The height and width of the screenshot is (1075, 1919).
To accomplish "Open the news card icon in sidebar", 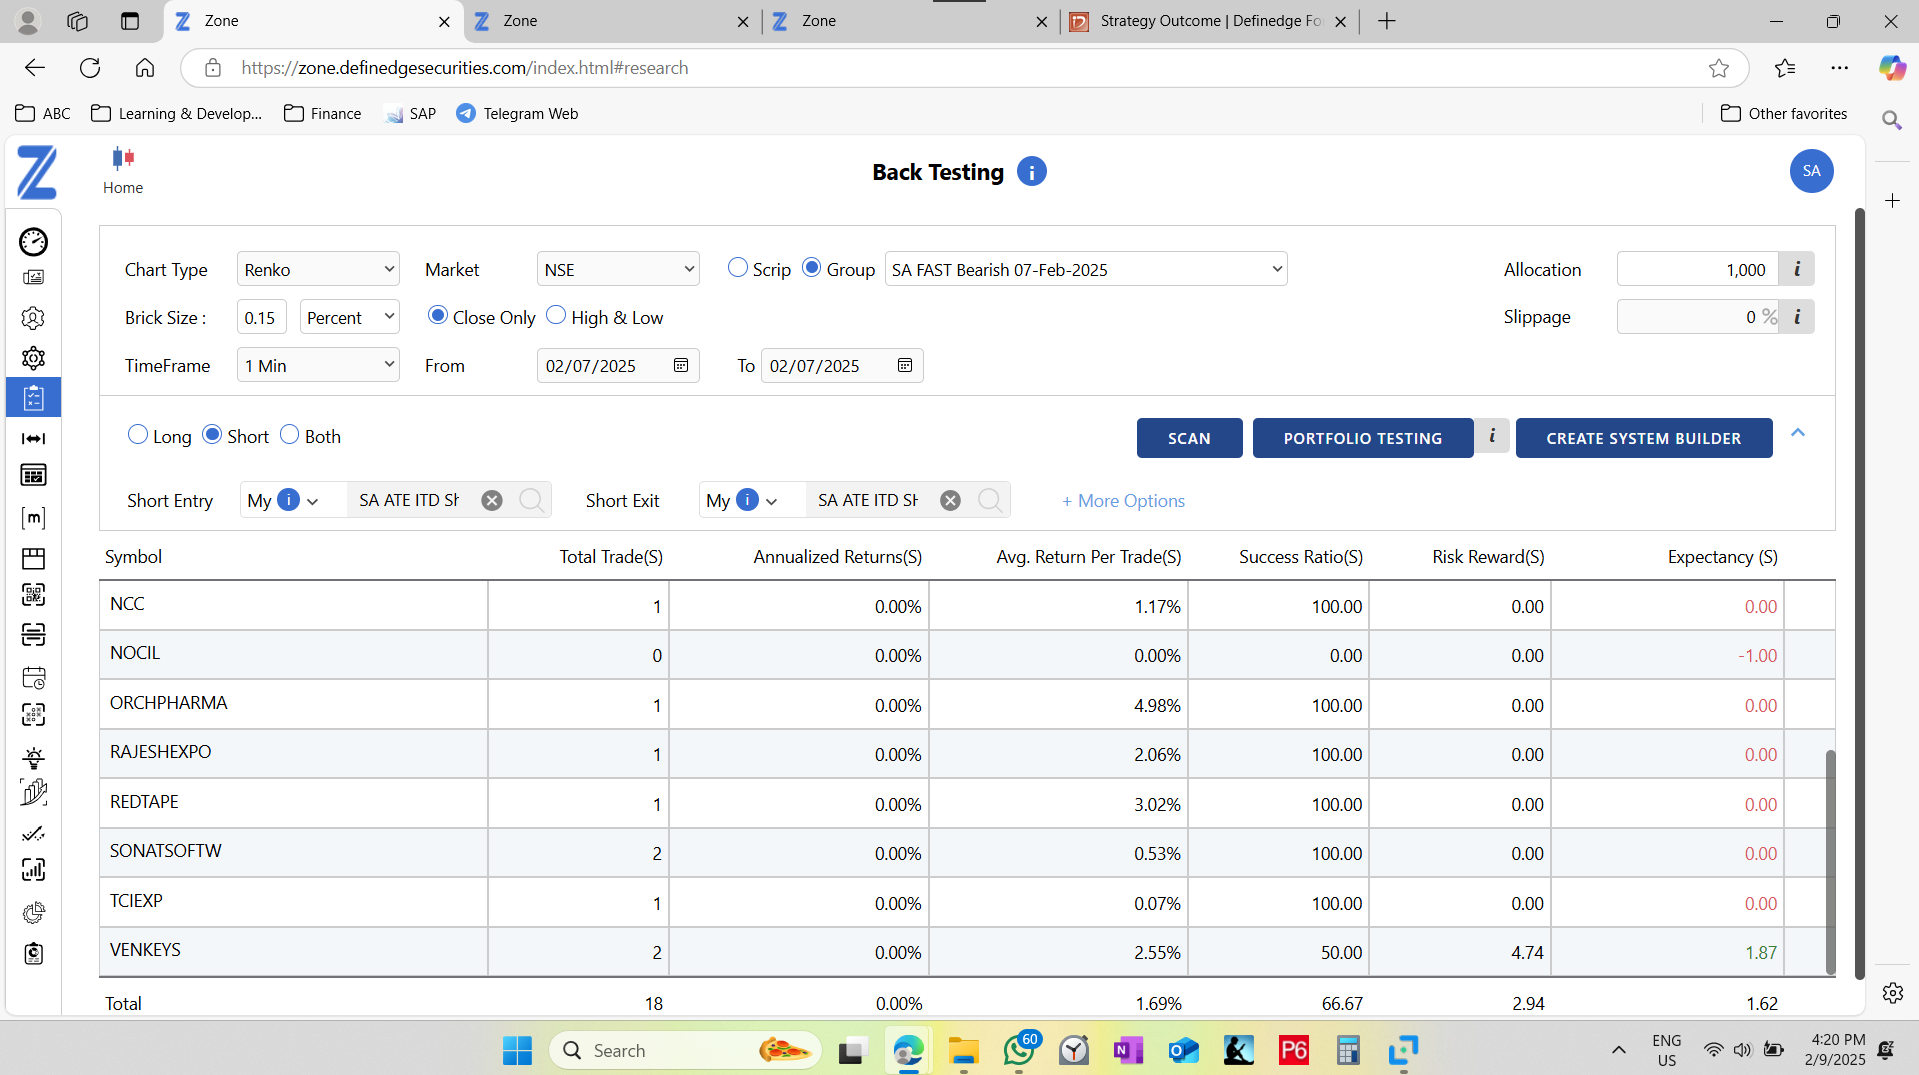I will click(x=33, y=278).
